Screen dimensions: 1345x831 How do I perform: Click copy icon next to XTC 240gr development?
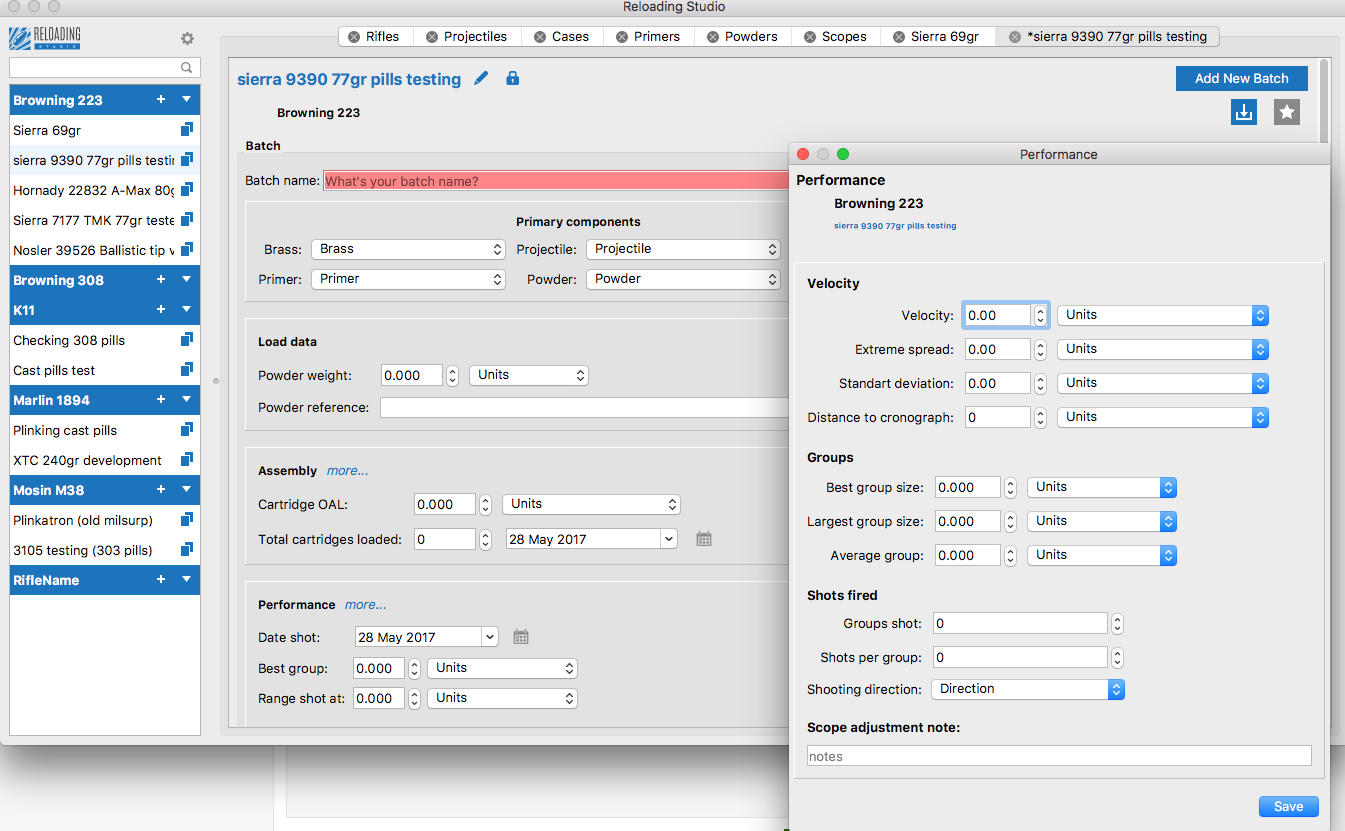[186, 460]
